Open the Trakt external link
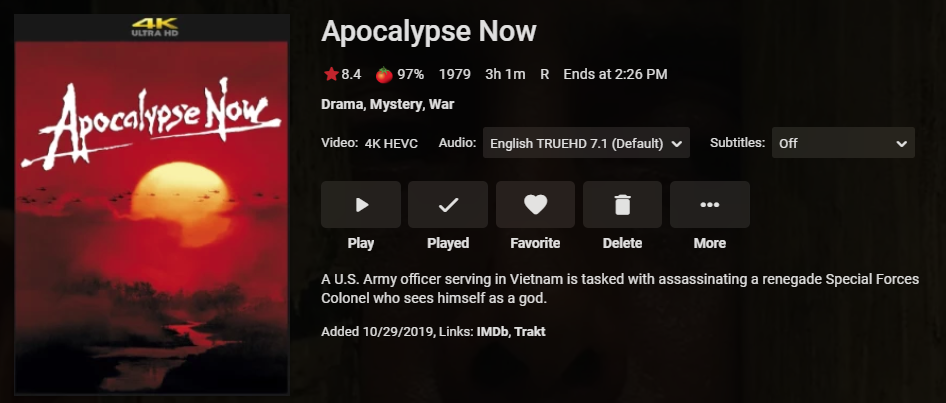 point(530,331)
